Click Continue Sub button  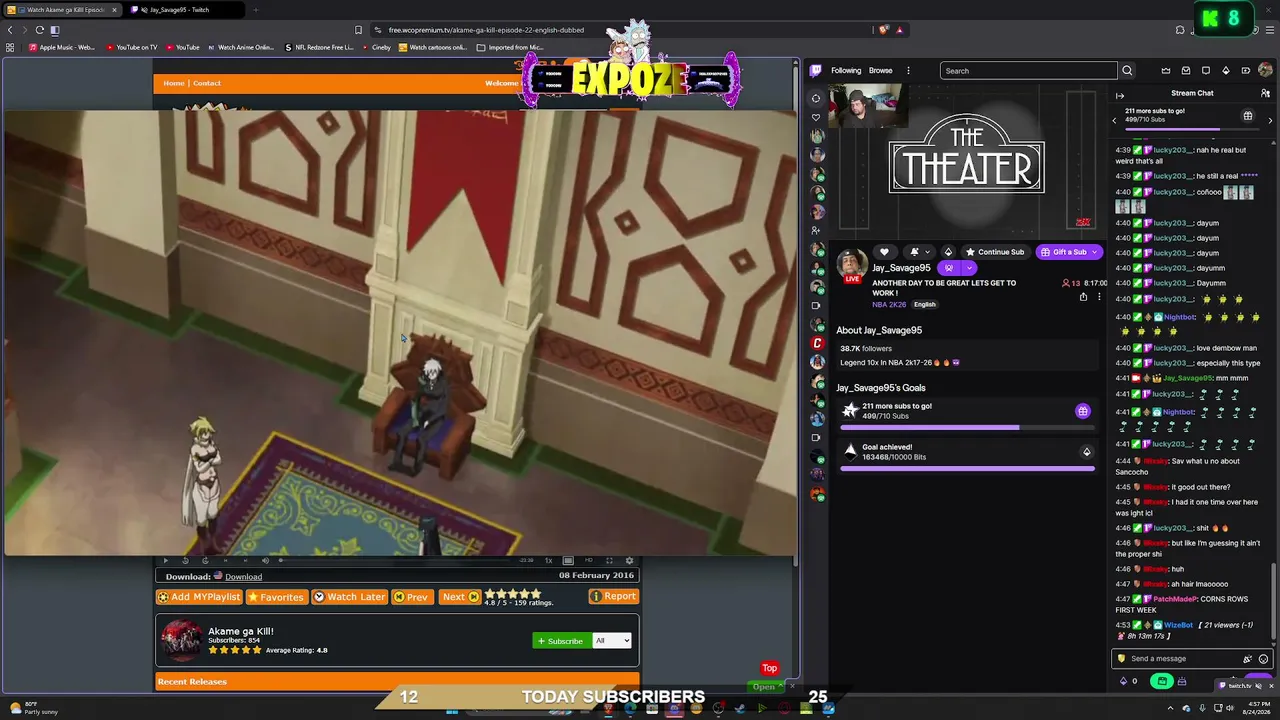[x=995, y=252]
